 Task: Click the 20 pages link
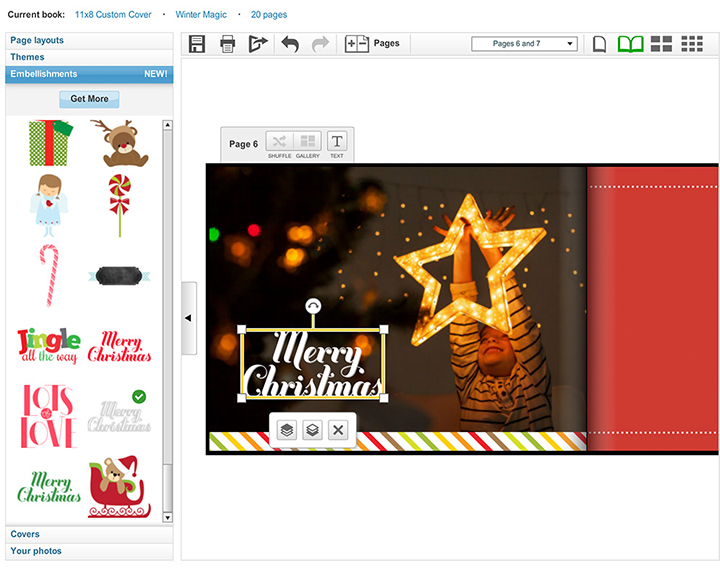[269, 15]
